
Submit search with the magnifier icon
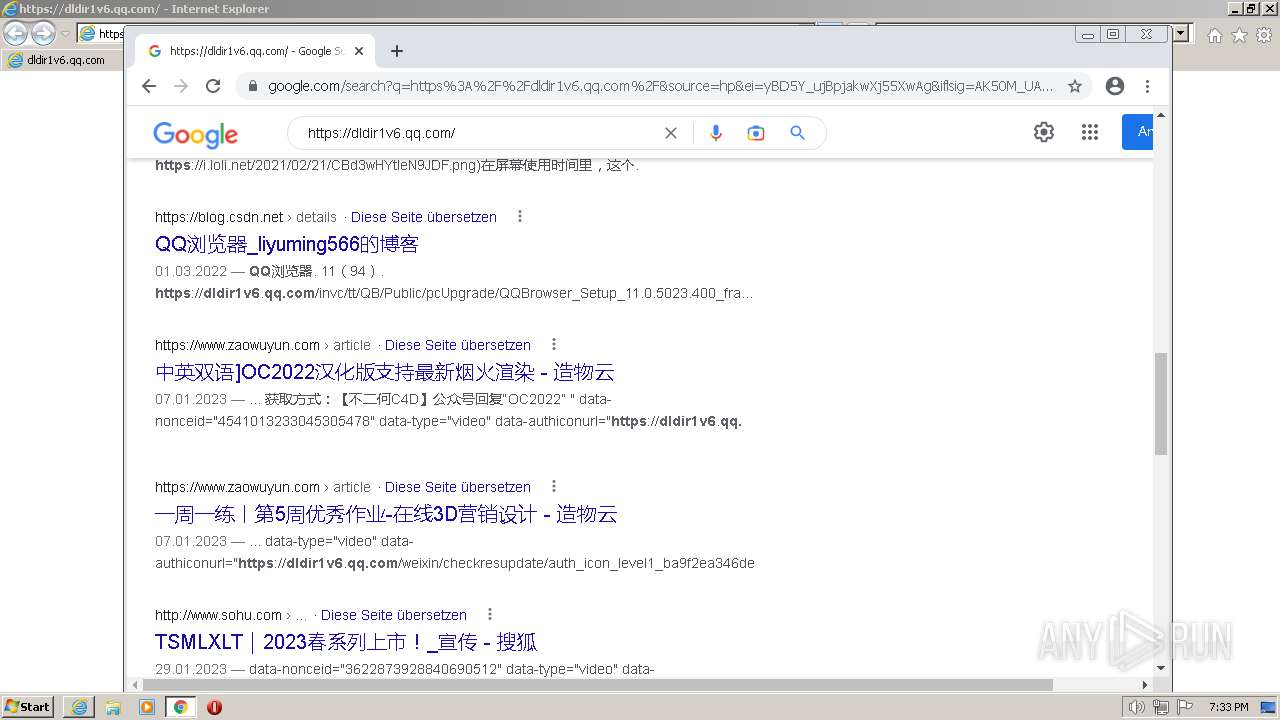tap(797, 133)
